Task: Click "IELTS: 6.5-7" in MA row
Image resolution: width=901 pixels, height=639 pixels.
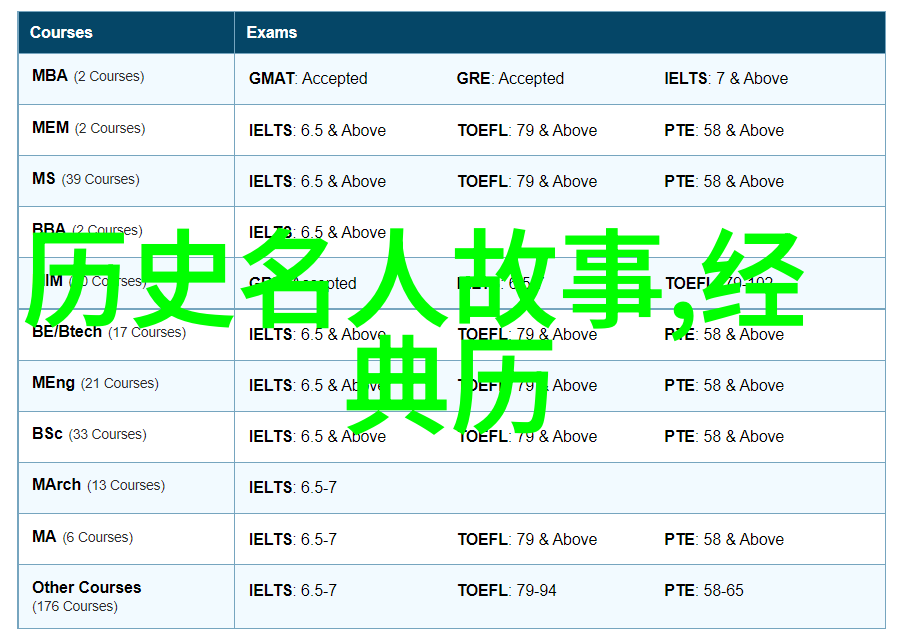Action: pyautogui.click(x=292, y=540)
